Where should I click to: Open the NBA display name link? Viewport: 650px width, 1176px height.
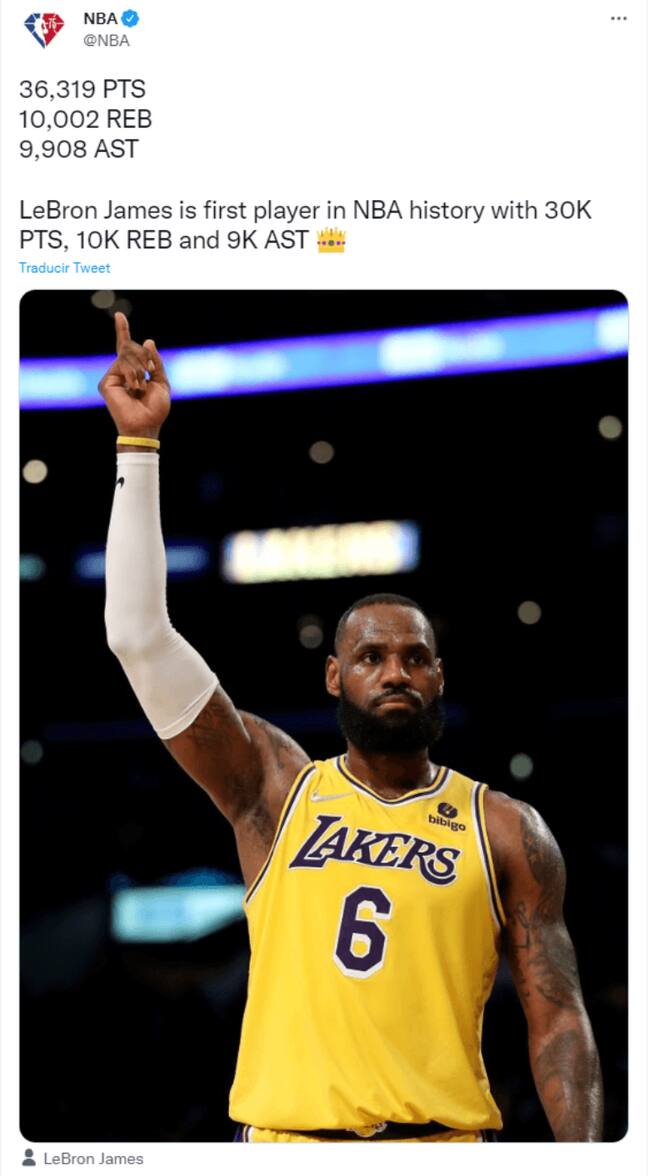tap(100, 19)
